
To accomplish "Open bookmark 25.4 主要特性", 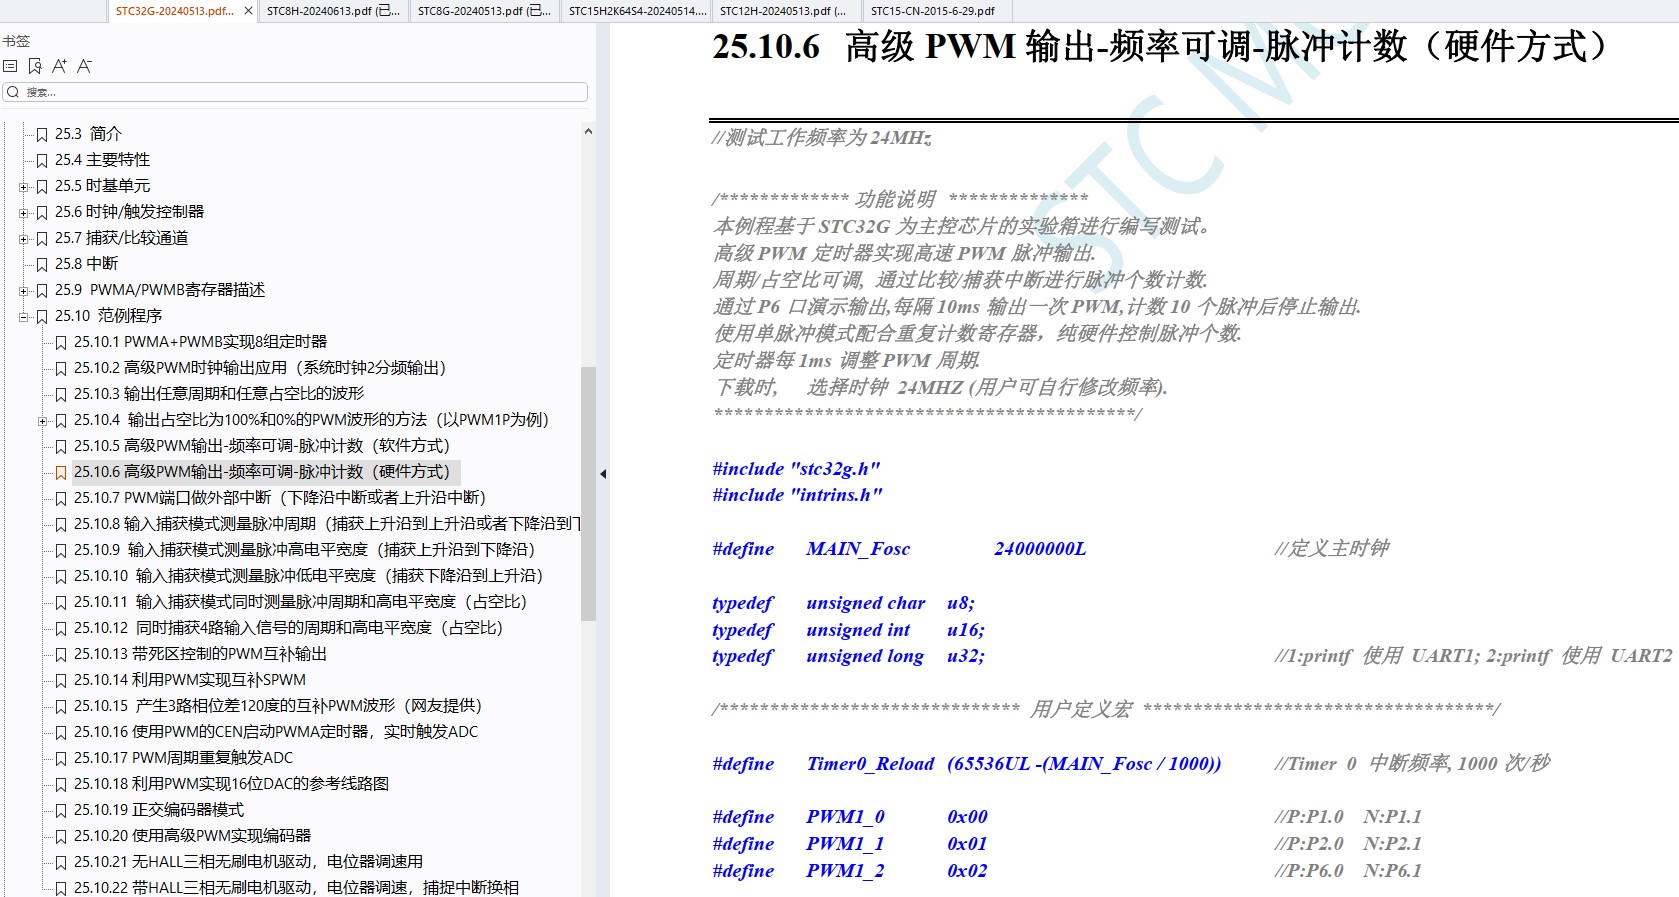I will pyautogui.click(x=102, y=160).
